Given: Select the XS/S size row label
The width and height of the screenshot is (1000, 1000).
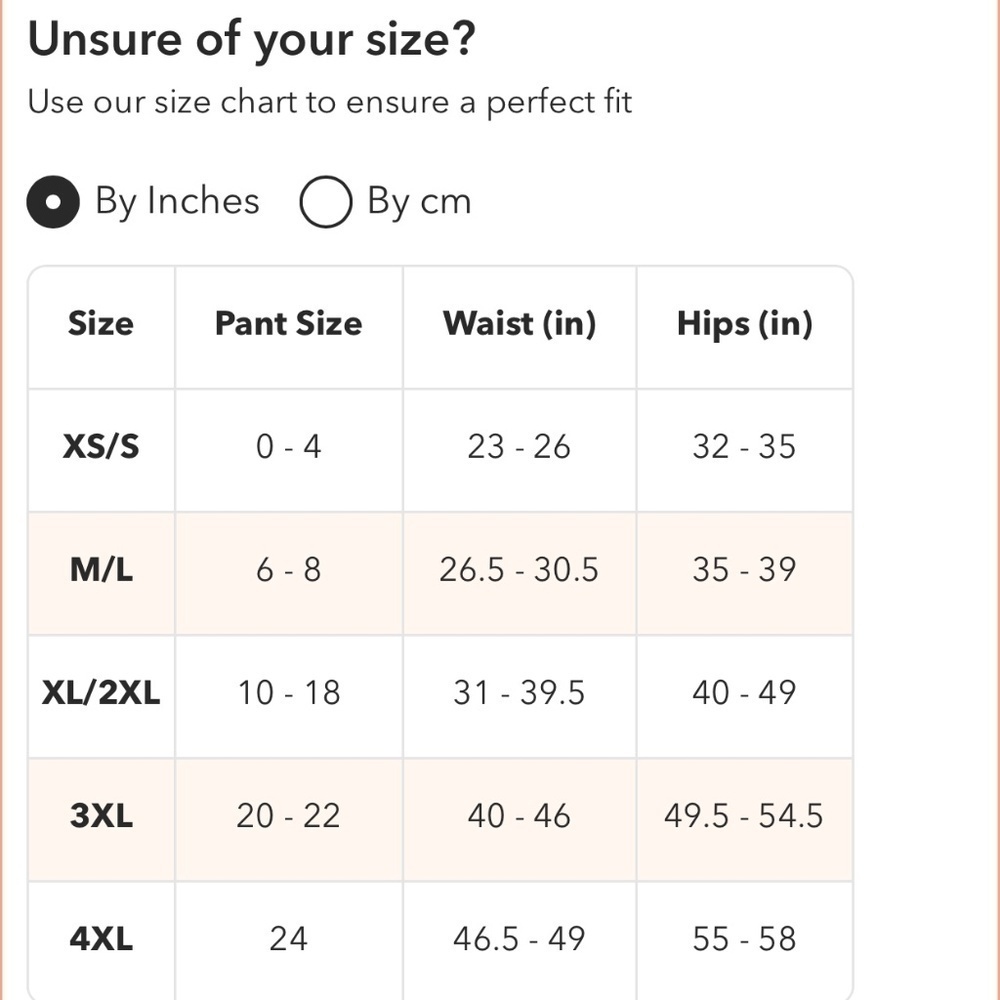Looking at the screenshot, I should click(101, 446).
